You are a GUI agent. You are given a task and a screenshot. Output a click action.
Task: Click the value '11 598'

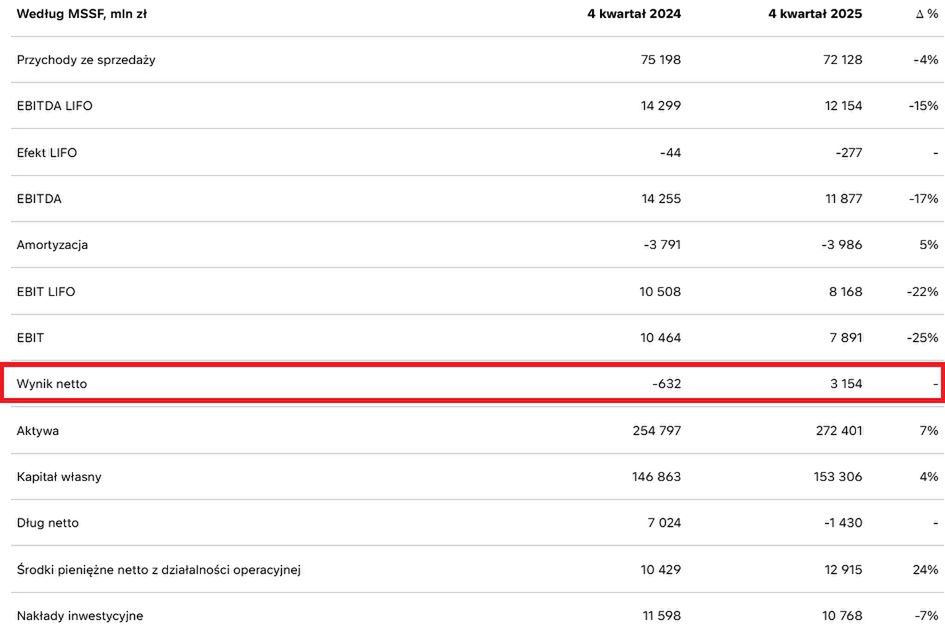(662, 616)
